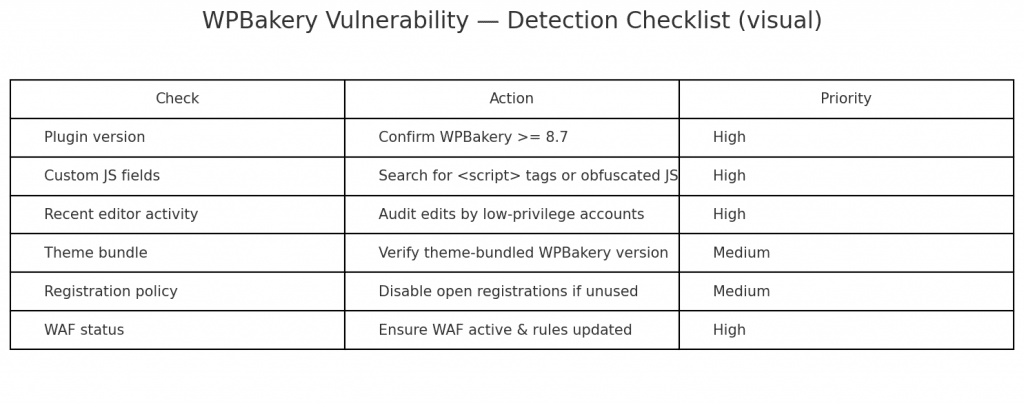The width and height of the screenshot is (1024, 403).
Task: Click the priority cell for WAF status
Action: 729,330
